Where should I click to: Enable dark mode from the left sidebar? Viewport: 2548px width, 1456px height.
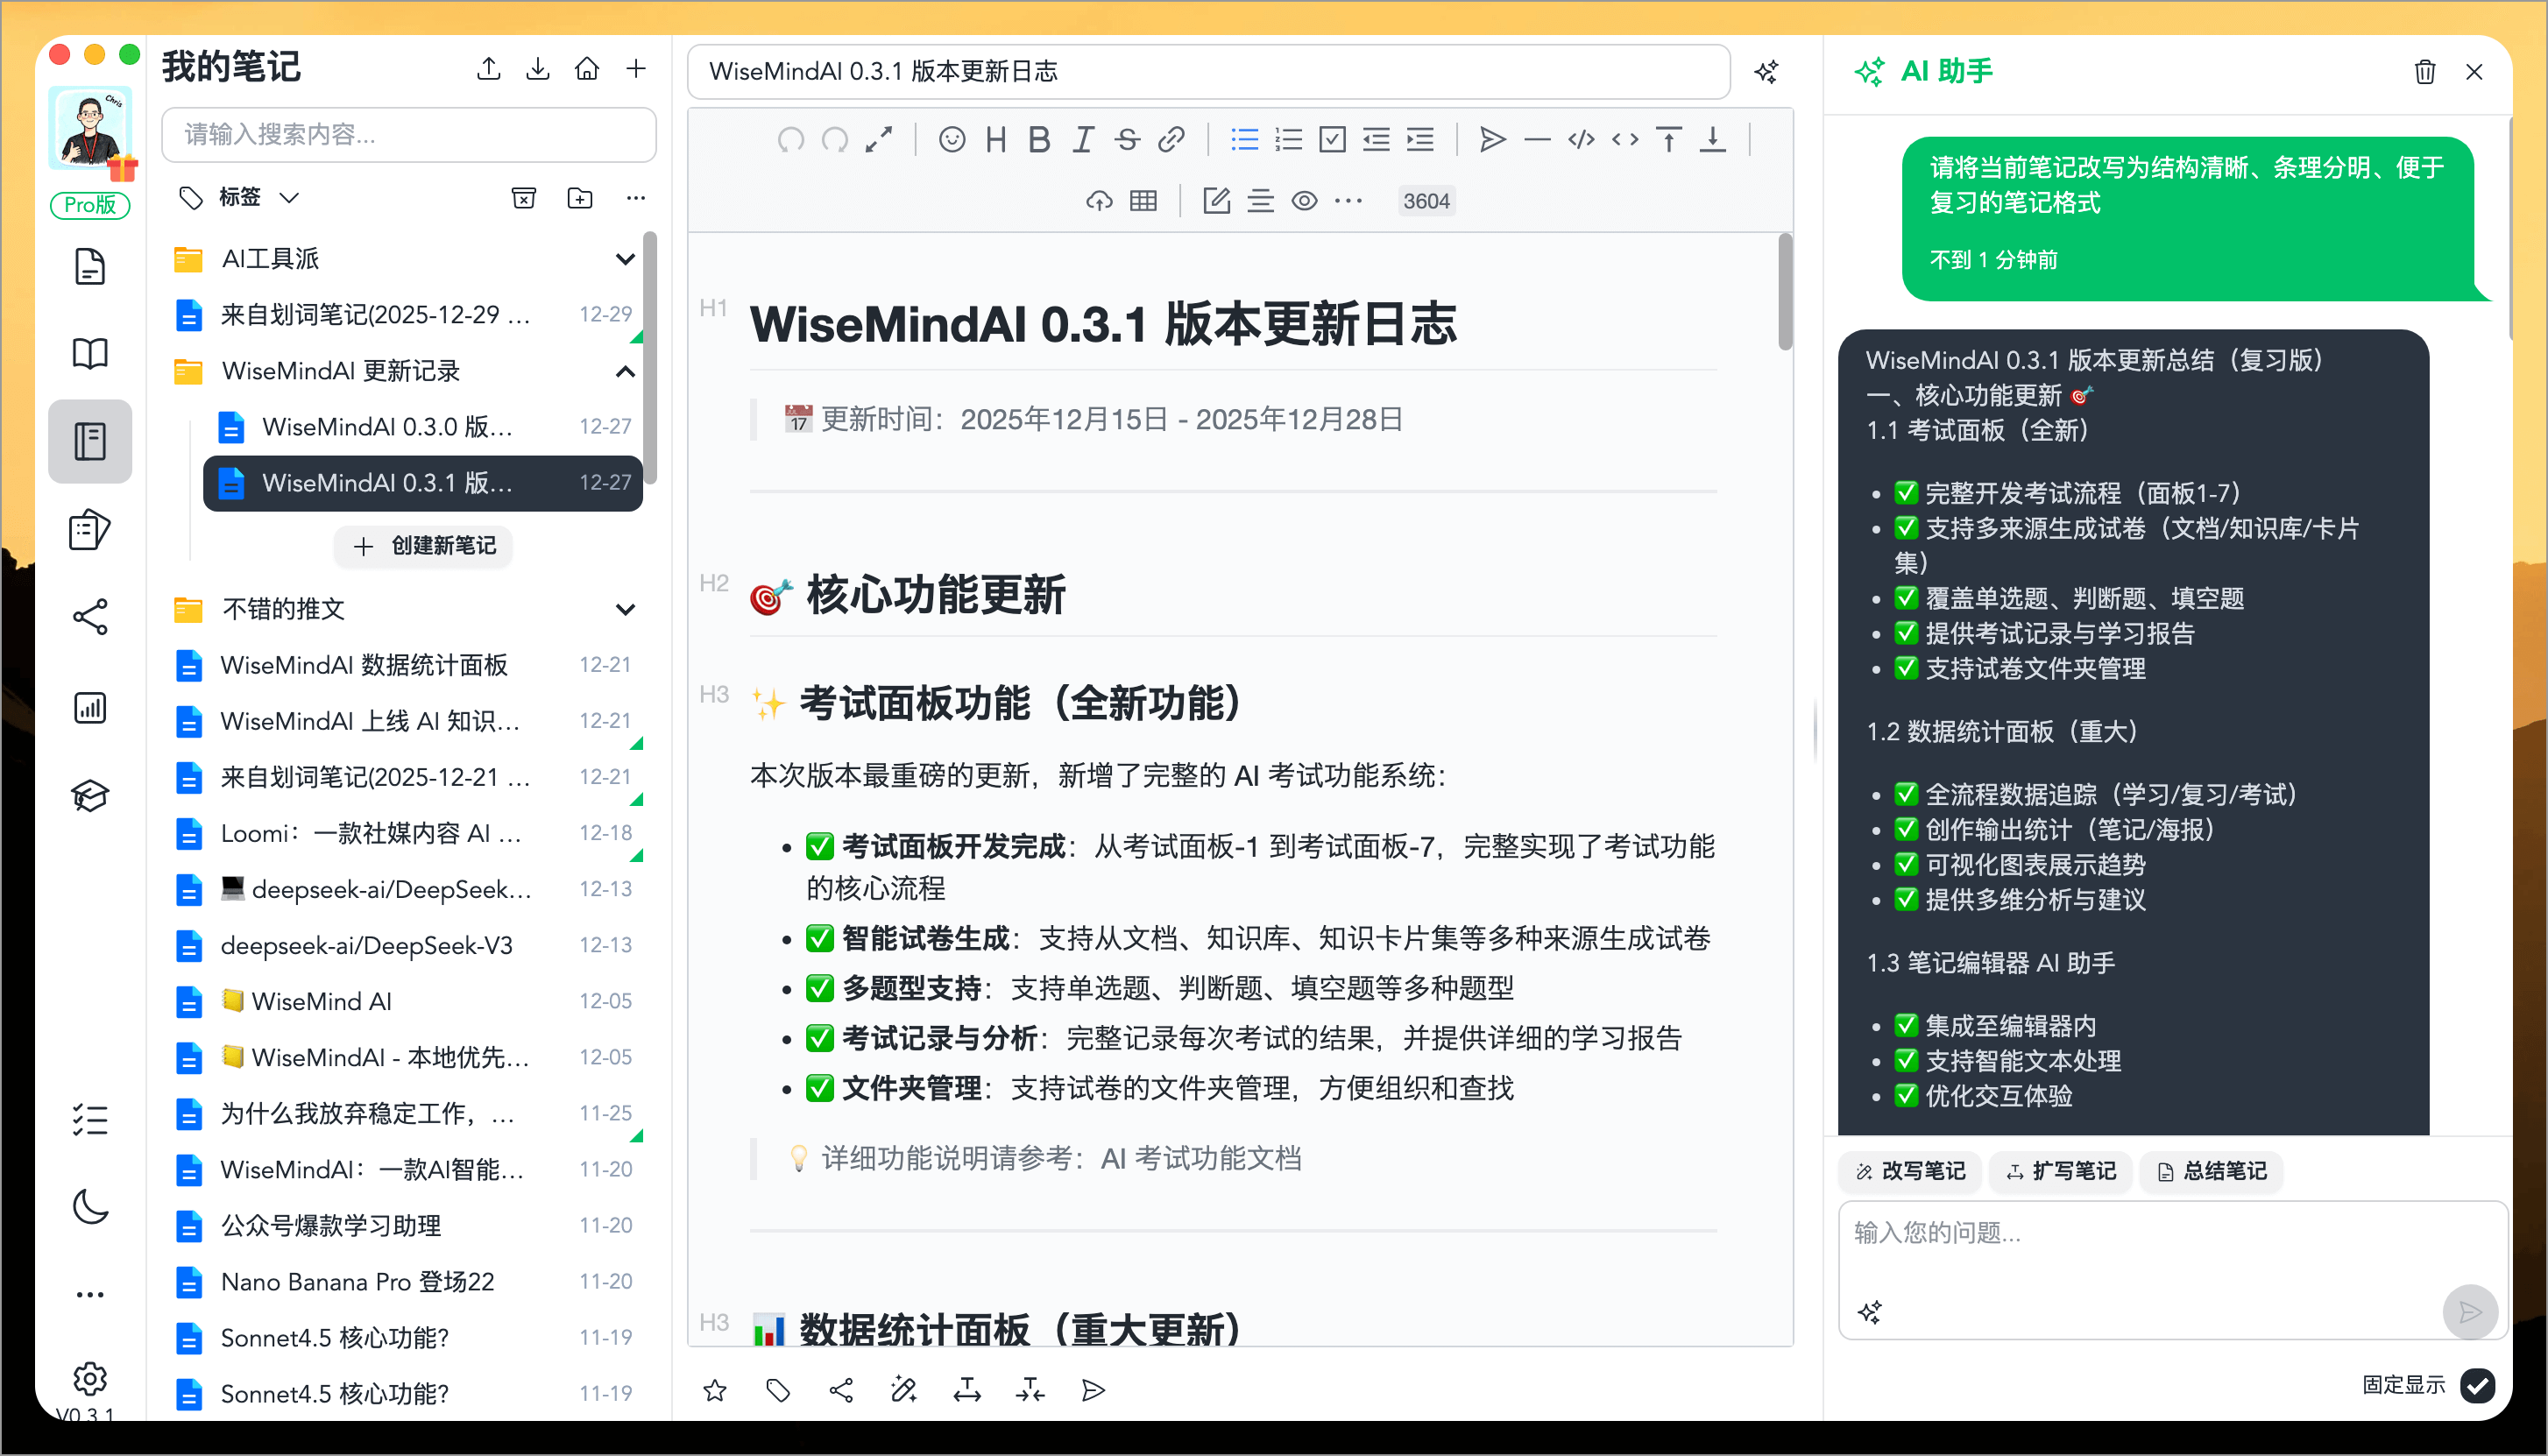click(x=90, y=1206)
